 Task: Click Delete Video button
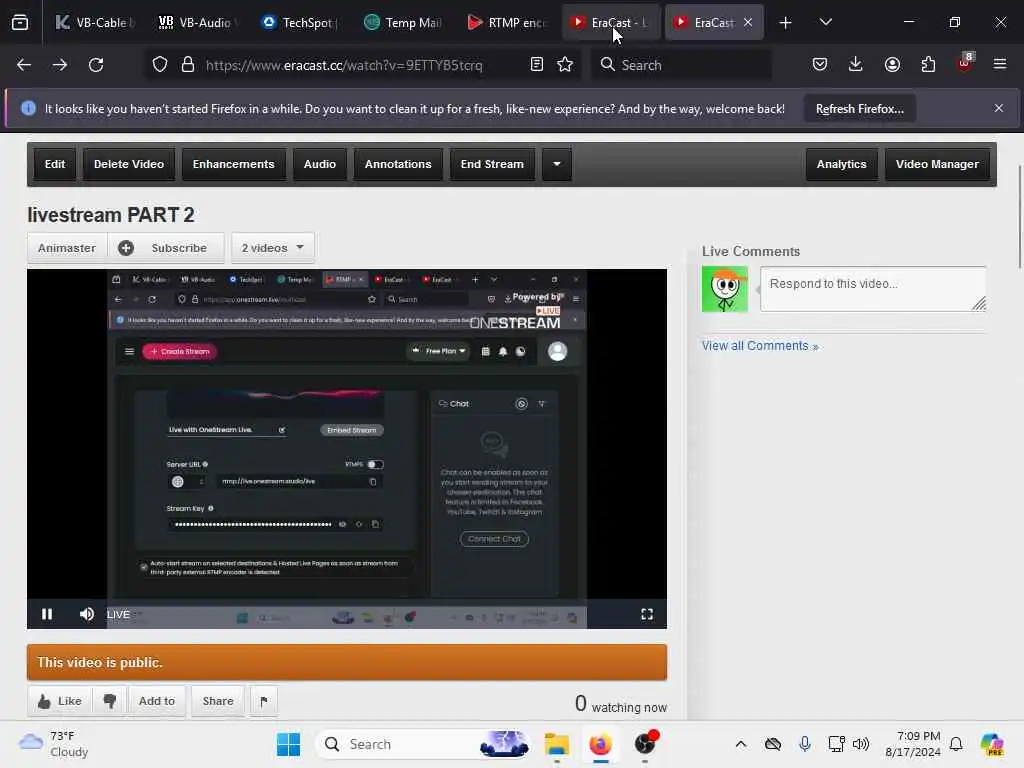coord(129,165)
